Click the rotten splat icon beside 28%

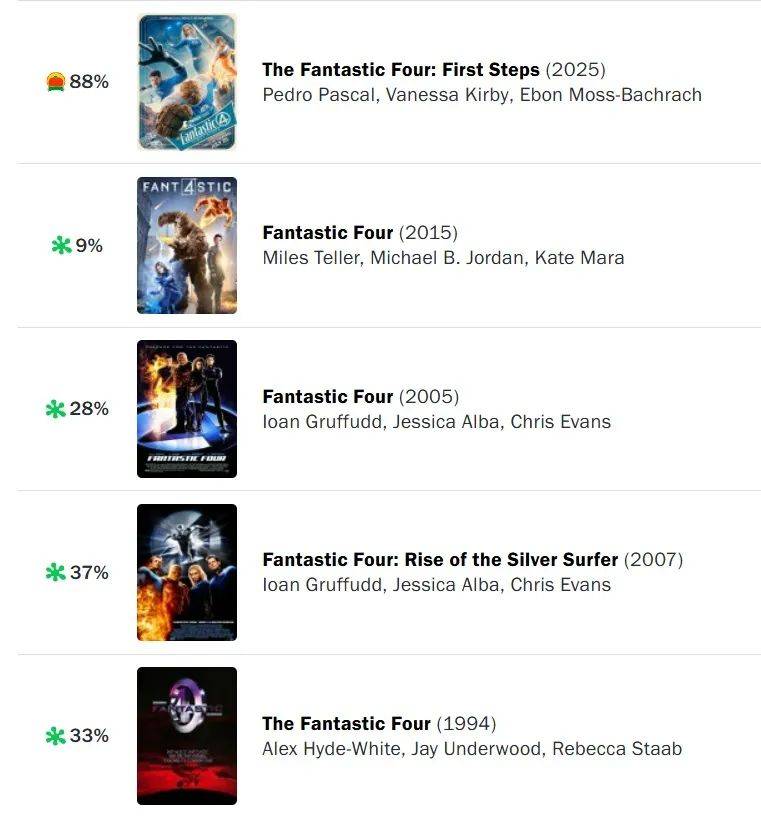pos(56,409)
